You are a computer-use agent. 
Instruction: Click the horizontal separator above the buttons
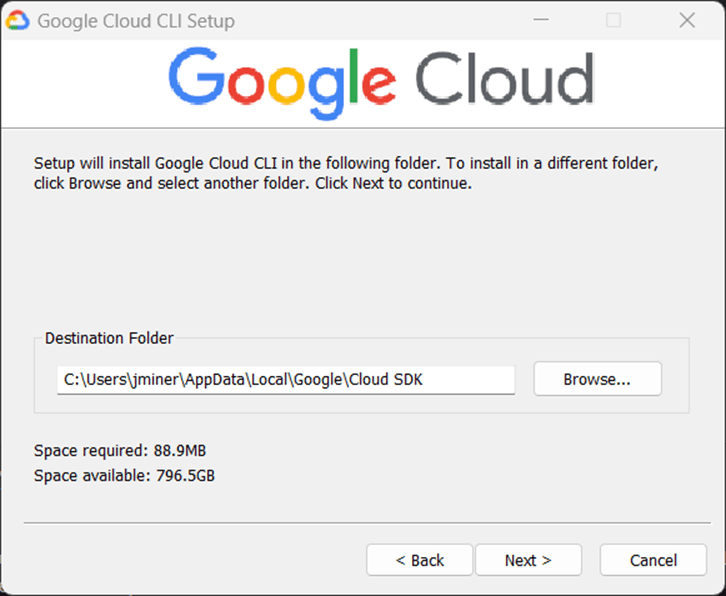364,523
